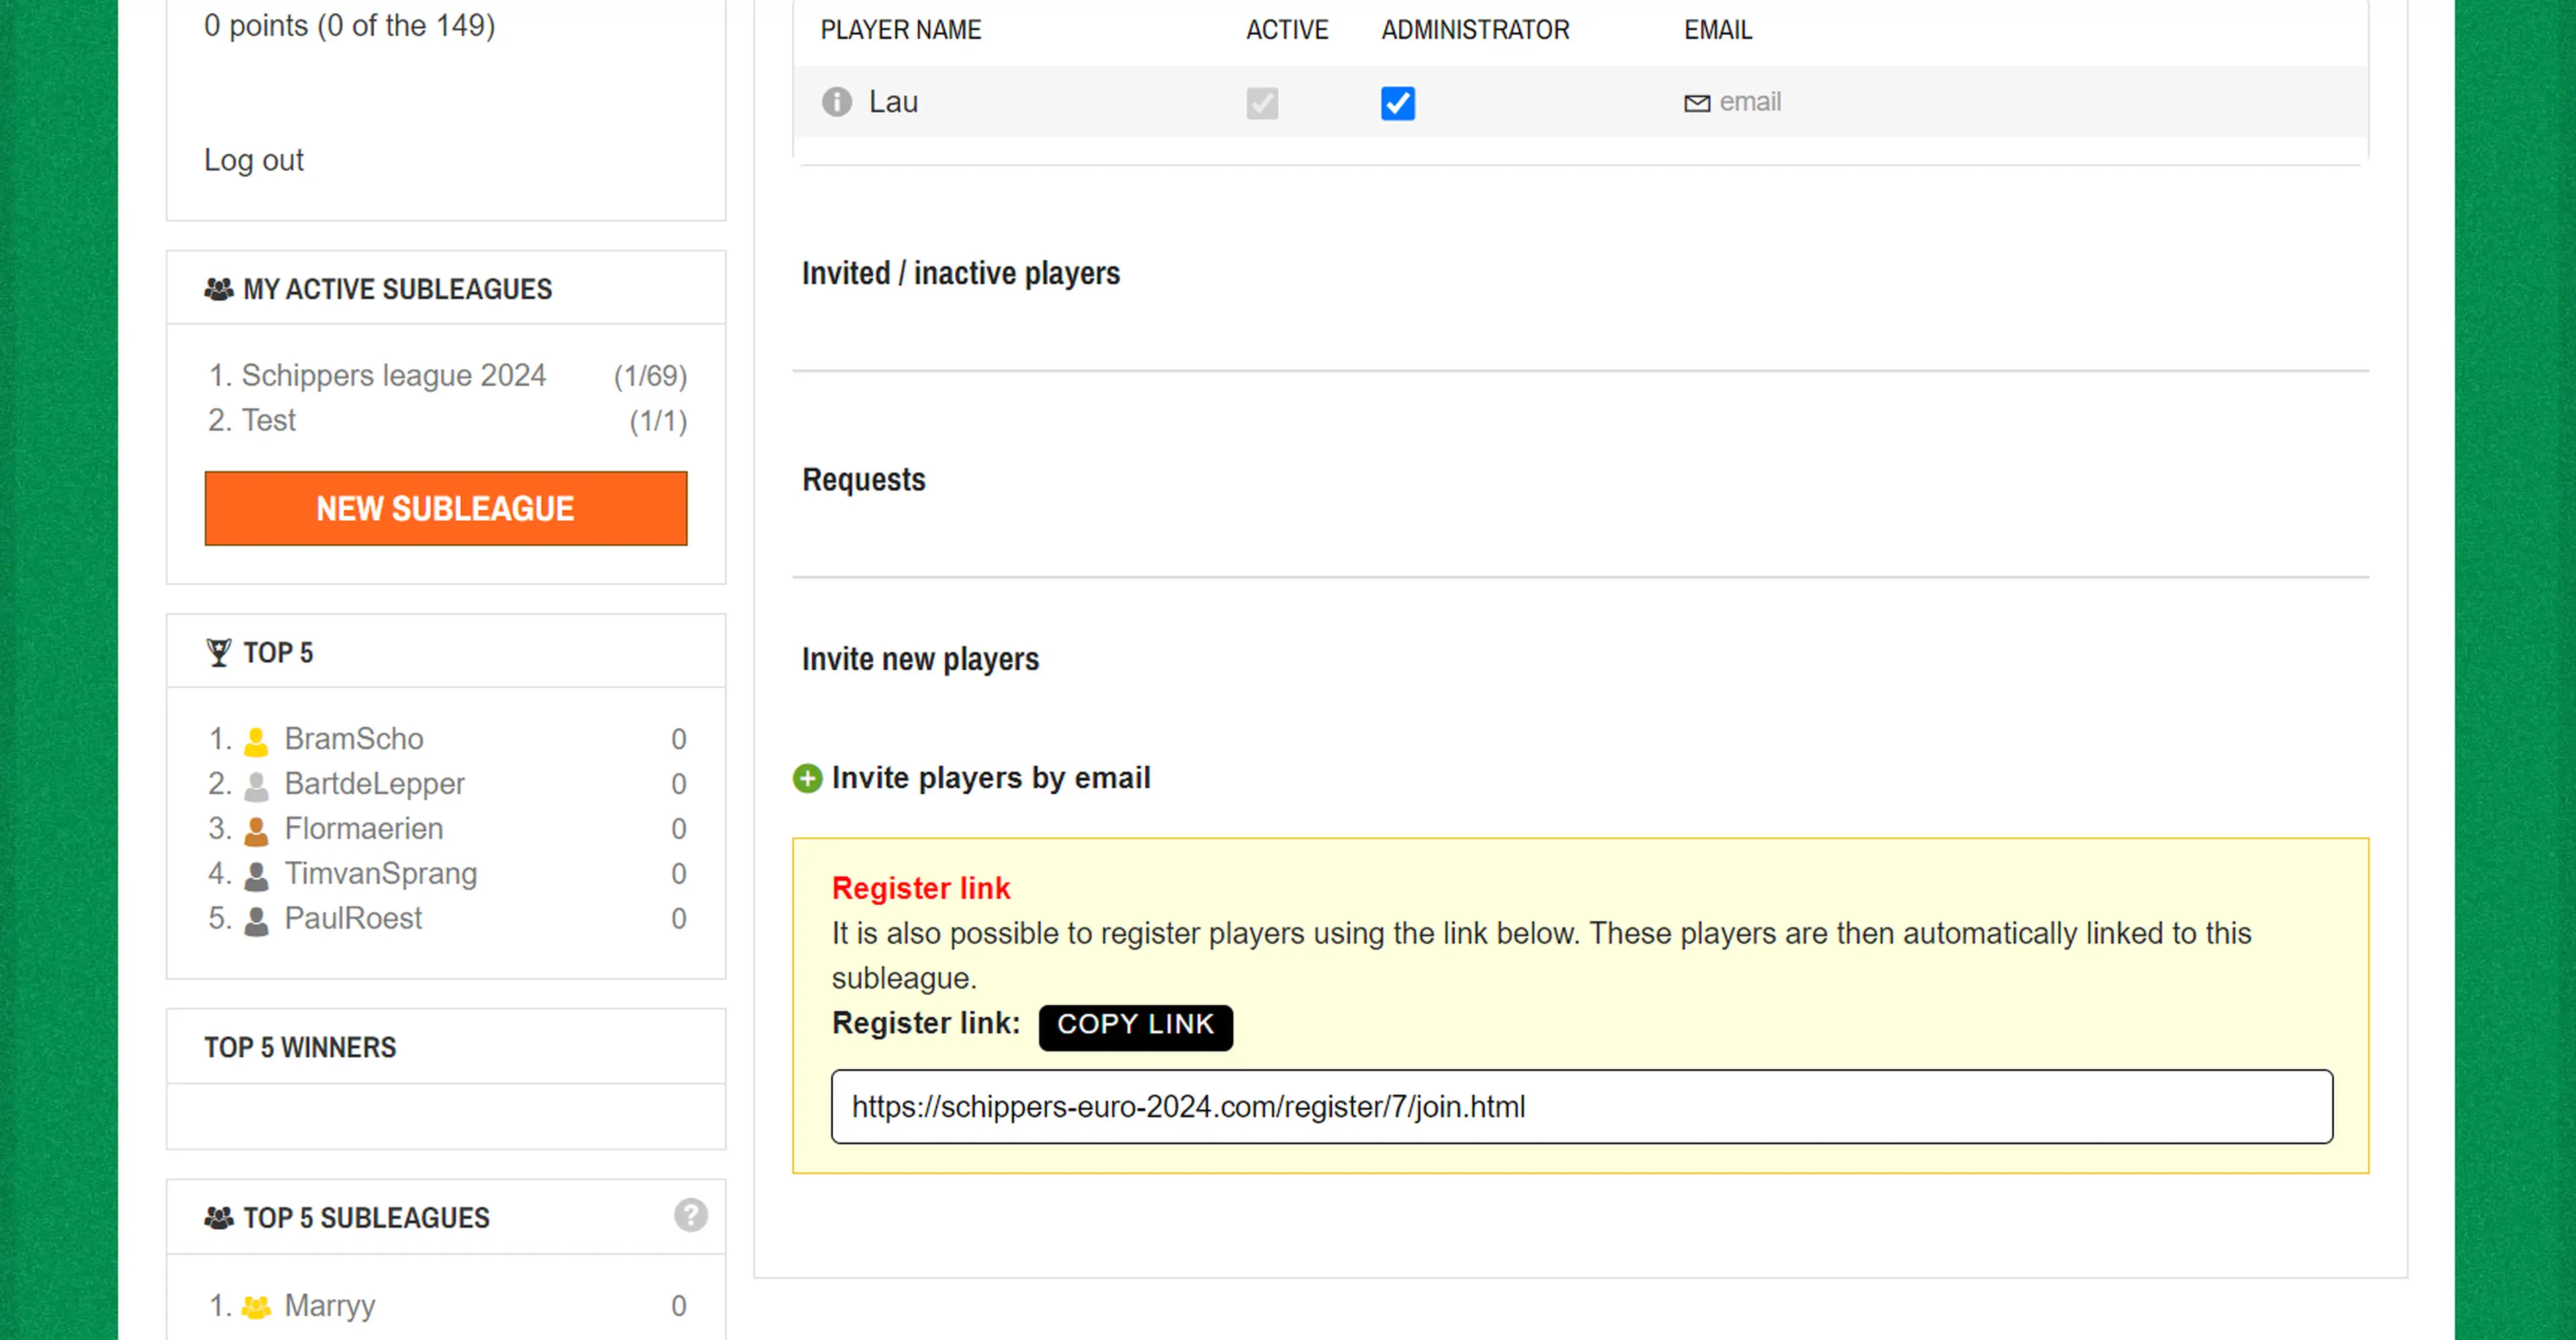The width and height of the screenshot is (2576, 1340).
Task: Click the email link for Lau
Action: 1749,102
